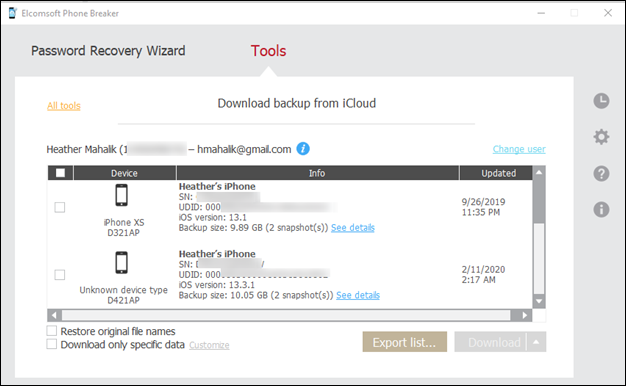Open the history clock icon in sidebar
Screen dimensions: 626x386
pyautogui.click(x=601, y=101)
